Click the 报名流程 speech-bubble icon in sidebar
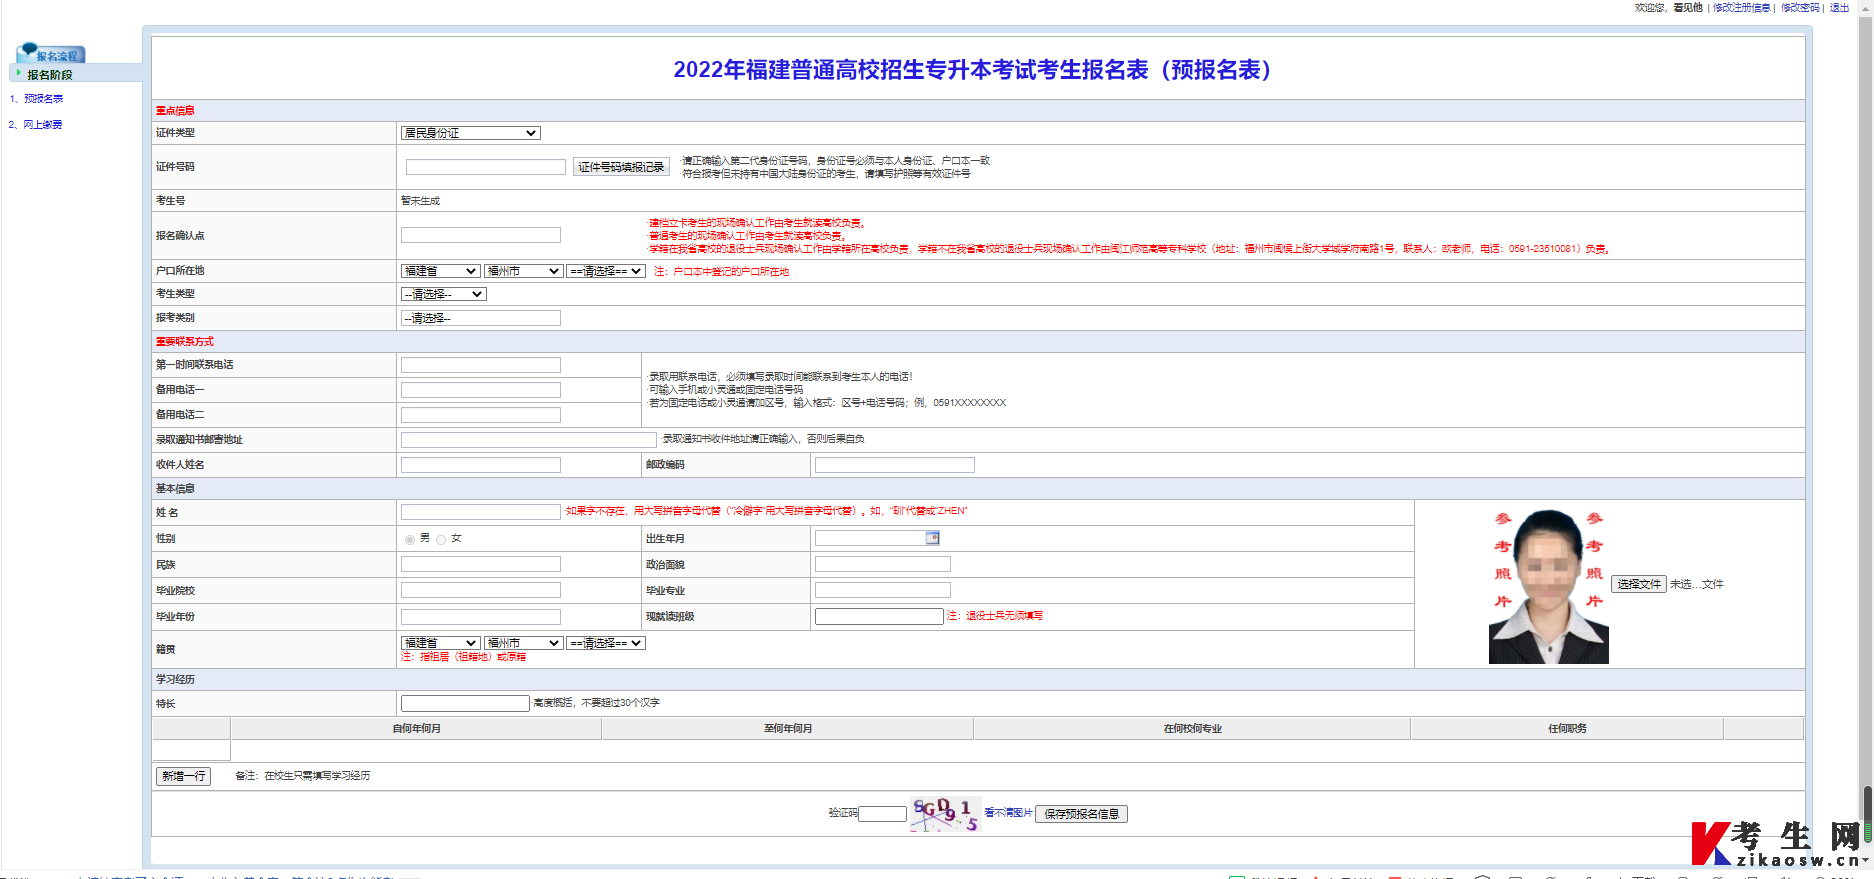 (x=28, y=51)
